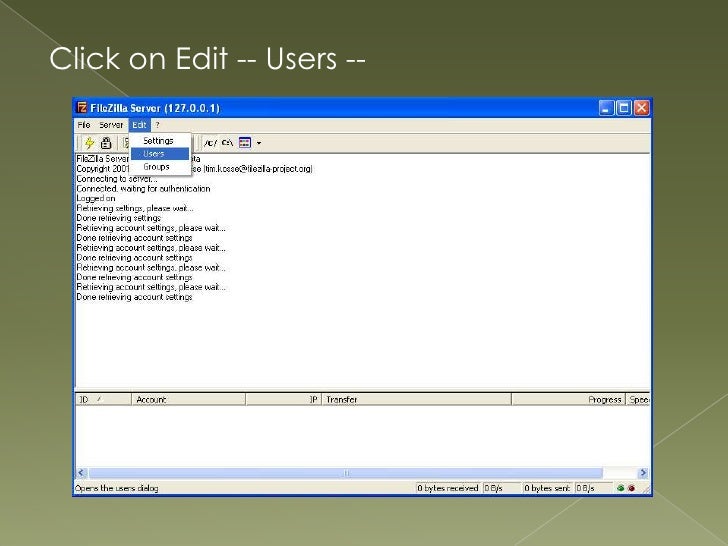This screenshot has height=546, width=728.
Task: Open the File menu
Action: pos(86,125)
